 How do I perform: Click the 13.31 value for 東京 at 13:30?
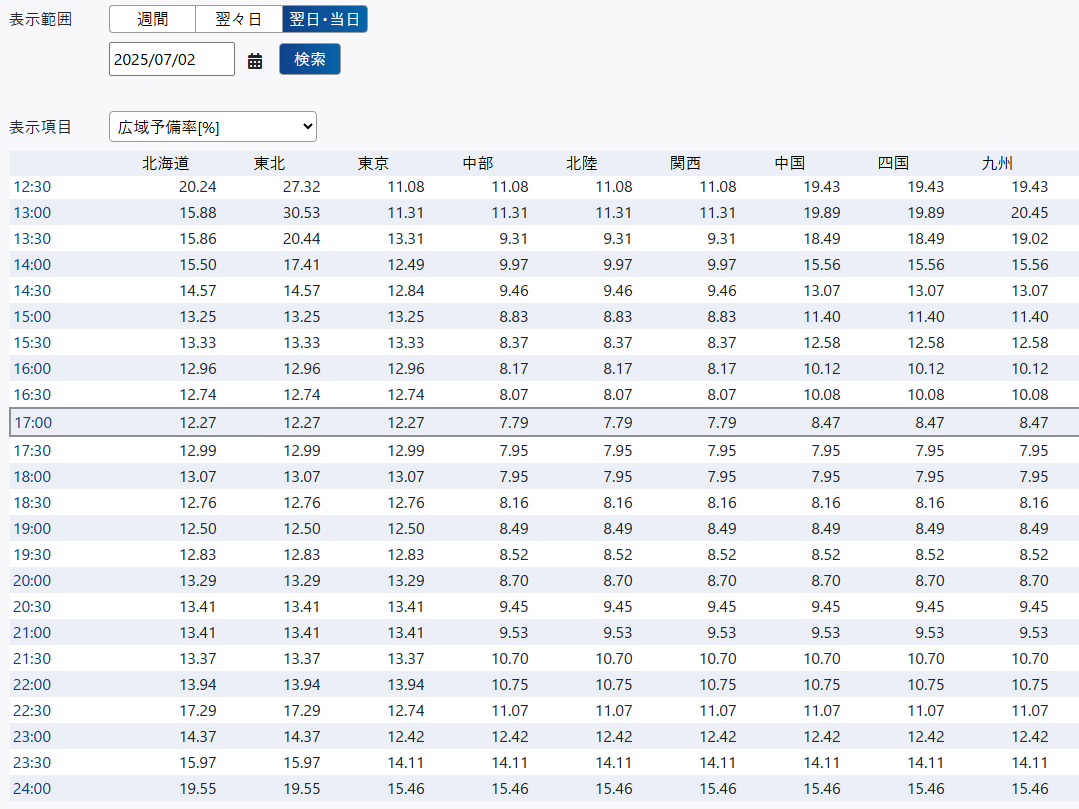point(405,239)
